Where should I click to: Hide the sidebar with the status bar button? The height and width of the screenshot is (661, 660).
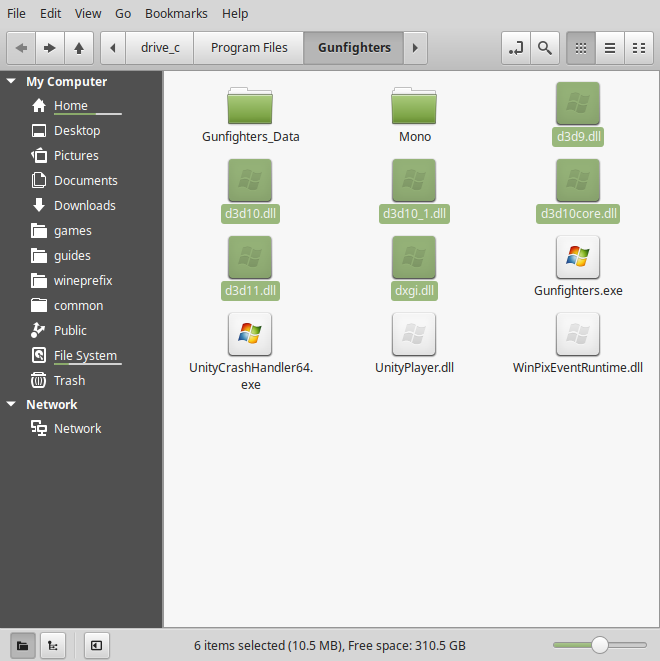click(x=97, y=645)
